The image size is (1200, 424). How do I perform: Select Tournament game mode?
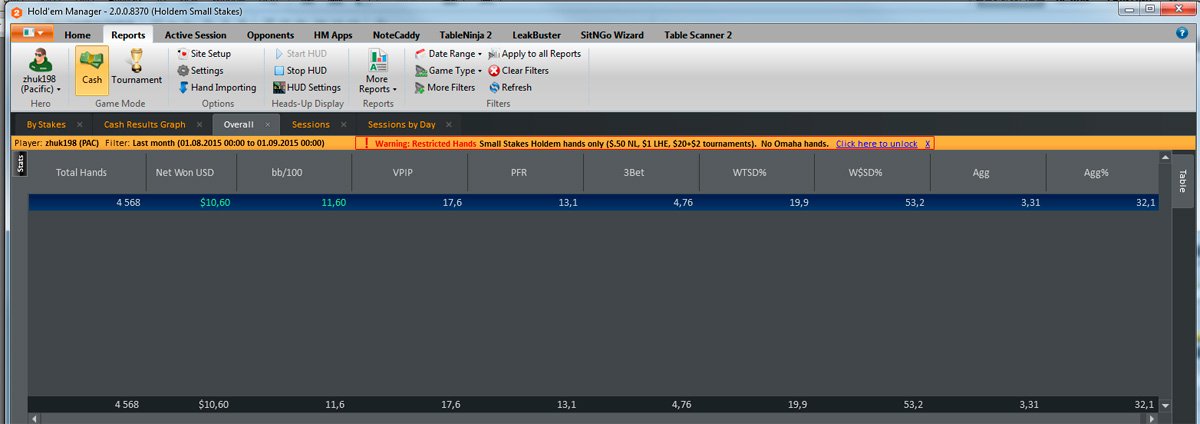point(136,68)
